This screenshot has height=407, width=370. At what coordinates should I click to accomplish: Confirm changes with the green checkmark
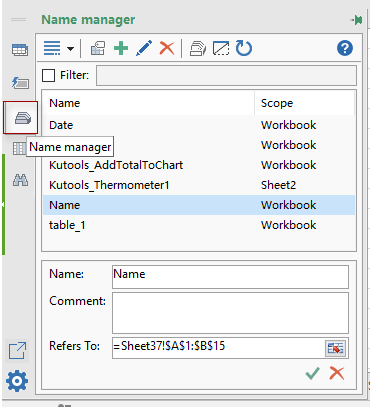[312, 374]
